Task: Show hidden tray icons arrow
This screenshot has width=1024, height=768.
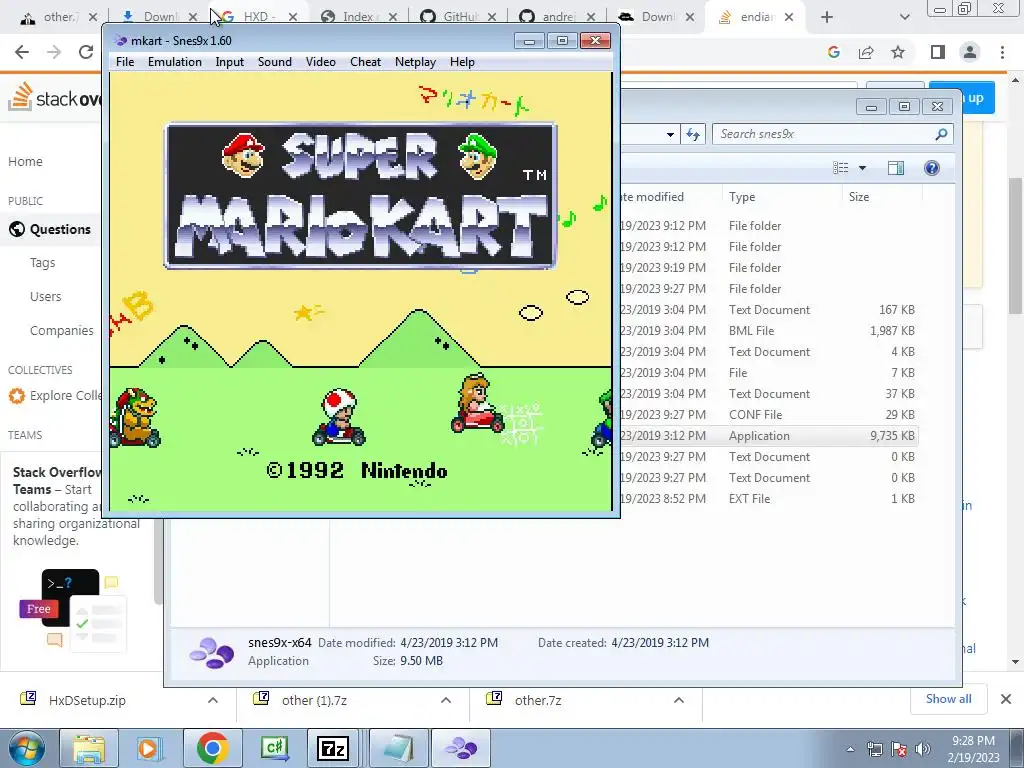Action: [x=850, y=749]
